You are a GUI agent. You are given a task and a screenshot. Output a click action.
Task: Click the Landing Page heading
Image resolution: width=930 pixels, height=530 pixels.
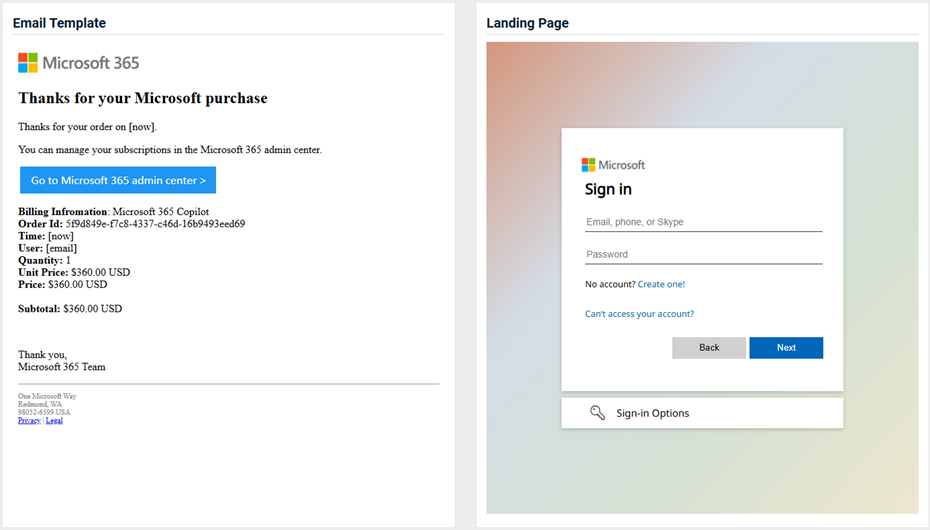[527, 23]
